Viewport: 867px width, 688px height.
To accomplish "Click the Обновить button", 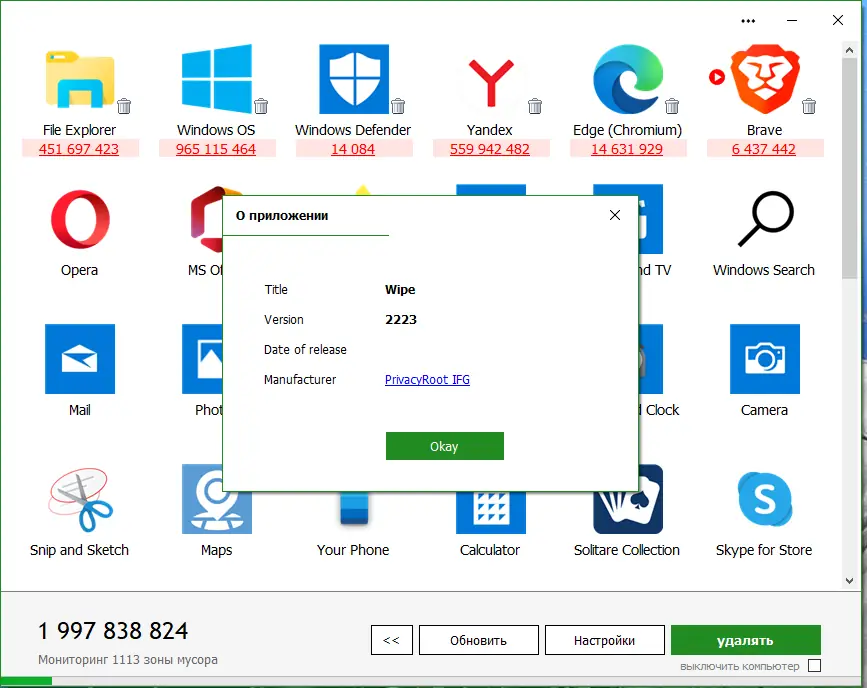I will (478, 640).
